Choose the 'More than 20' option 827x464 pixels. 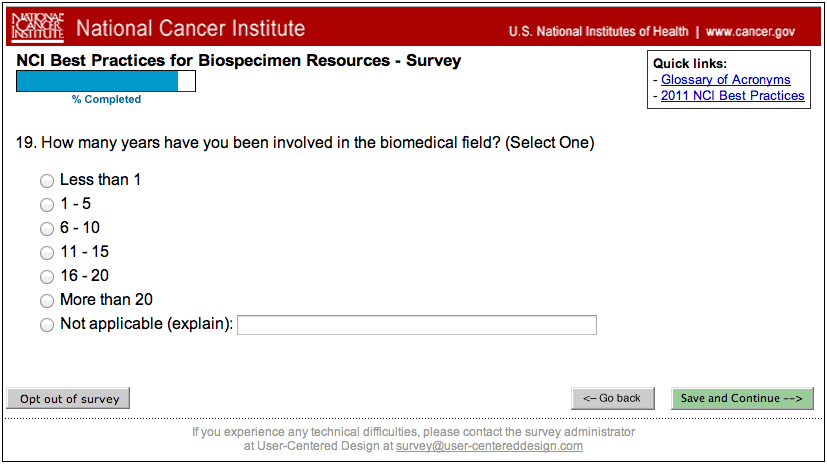(x=46, y=301)
